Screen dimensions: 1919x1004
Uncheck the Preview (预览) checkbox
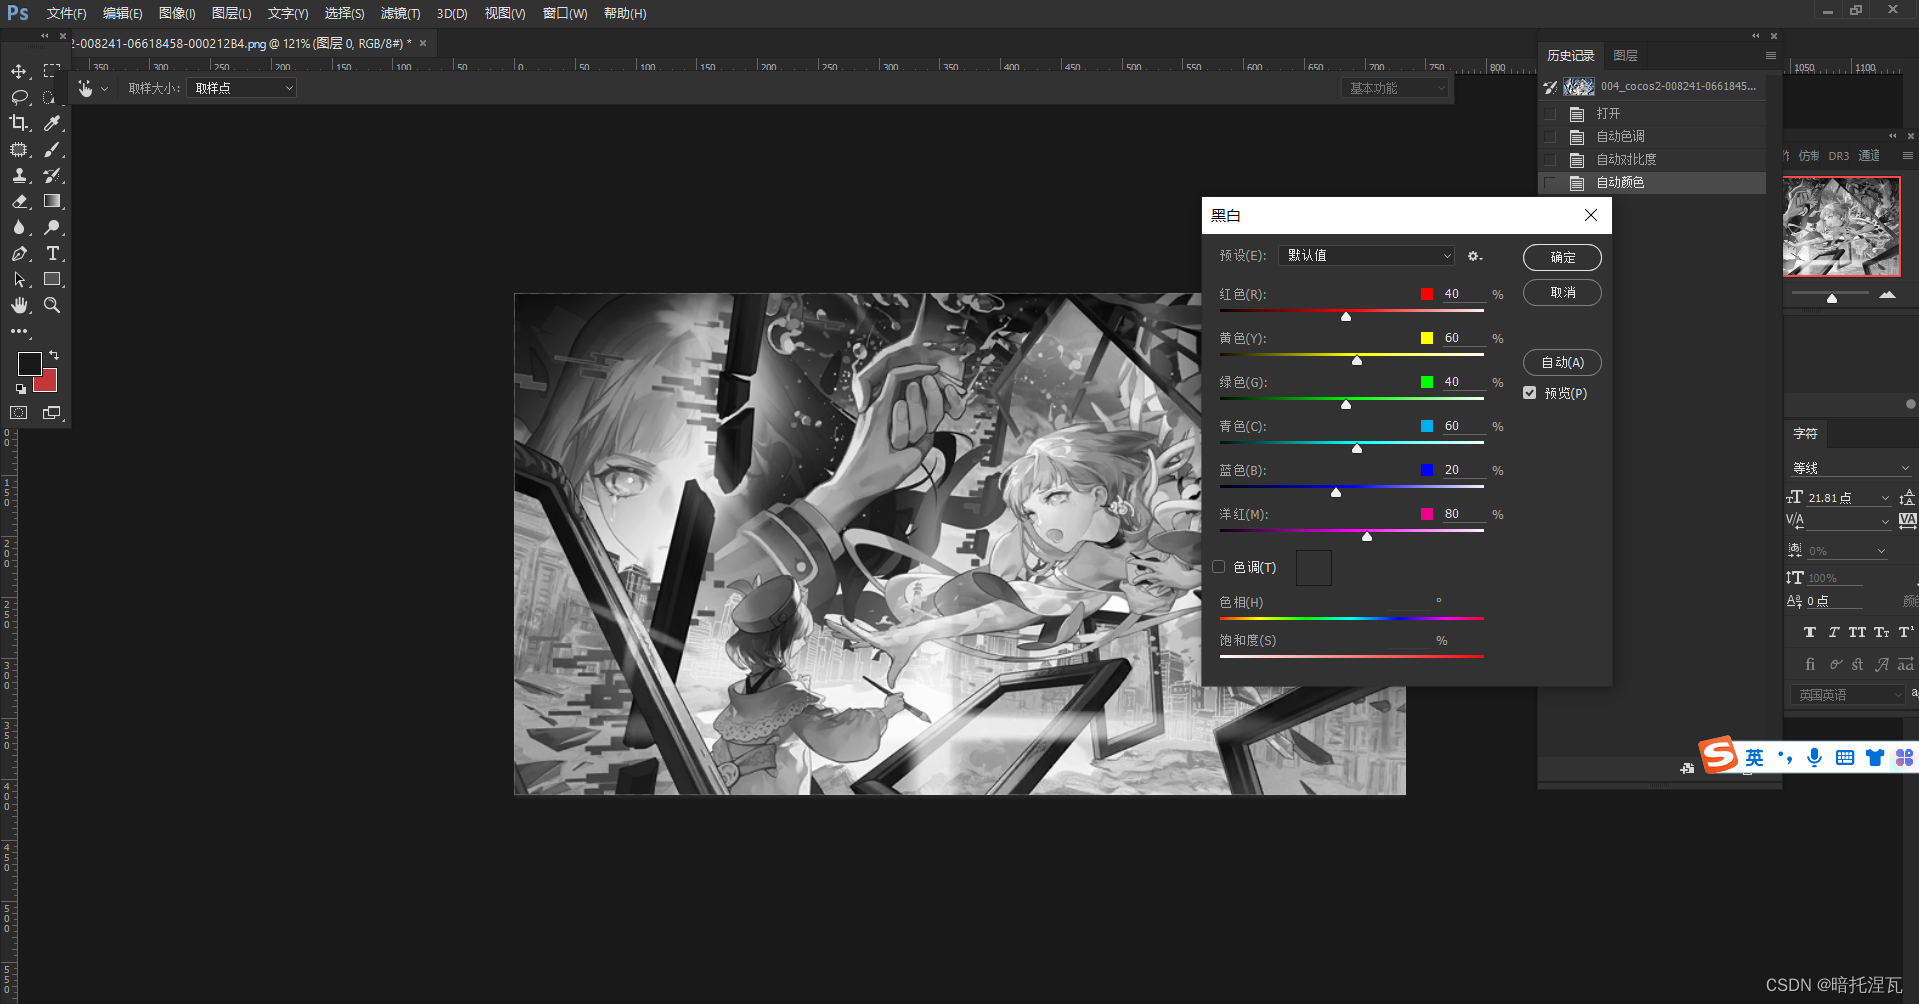tap(1530, 393)
